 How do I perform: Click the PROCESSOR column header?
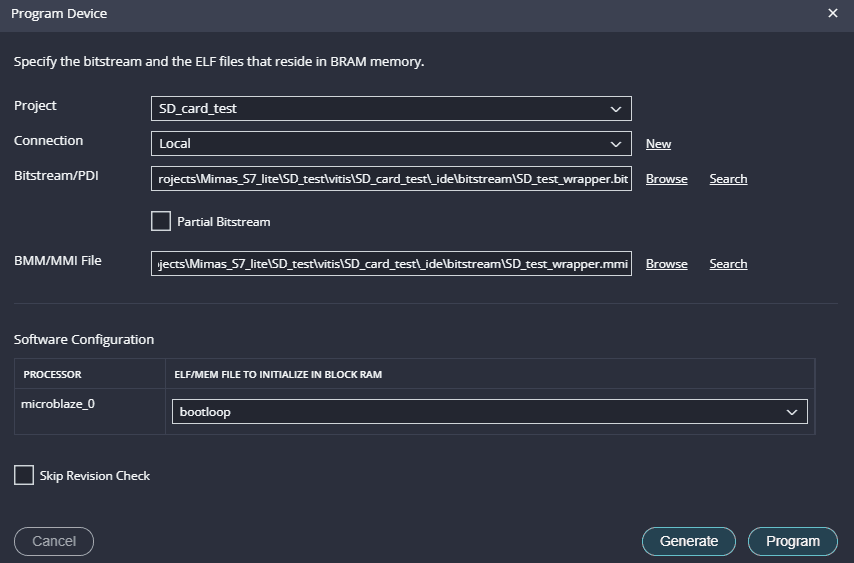53,375
